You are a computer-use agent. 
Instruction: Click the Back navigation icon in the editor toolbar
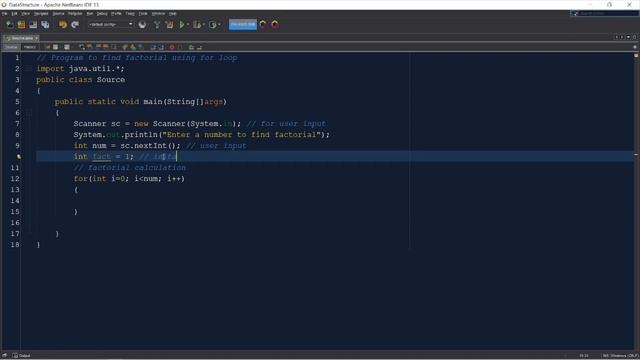click(56, 47)
